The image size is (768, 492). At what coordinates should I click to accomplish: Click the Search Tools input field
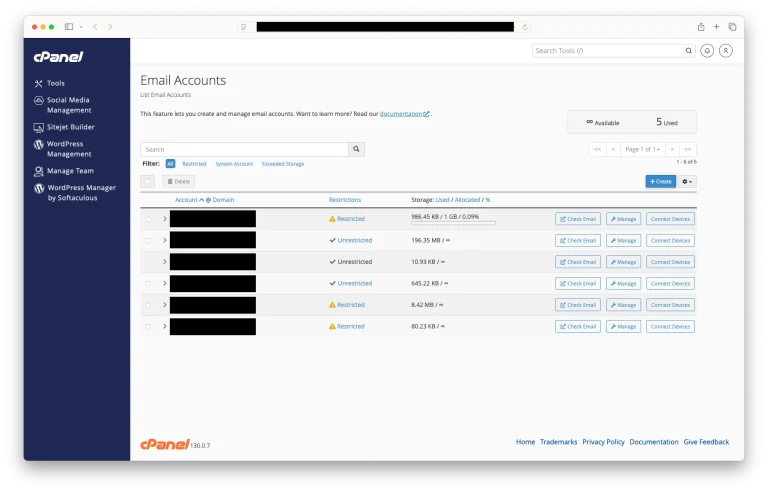coord(607,50)
